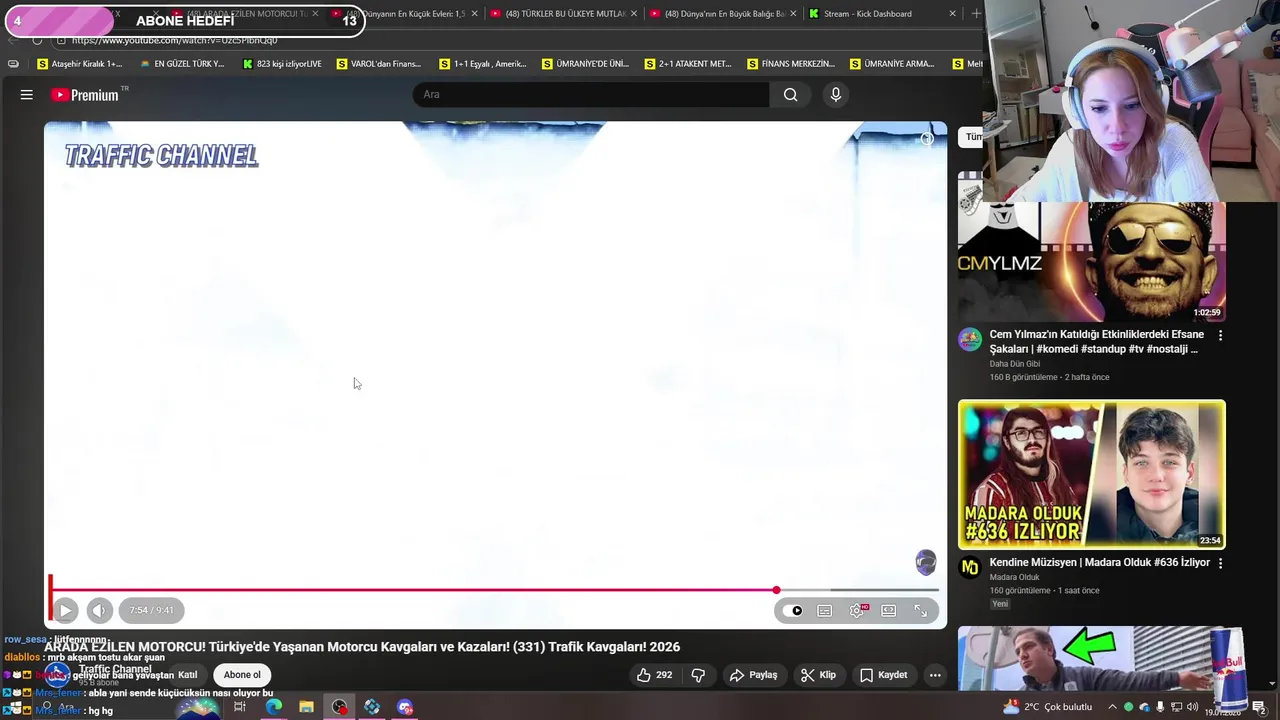
Task: Open EN GÜZEL TÜRK Y... bookmark
Action: pyautogui.click(x=183, y=64)
